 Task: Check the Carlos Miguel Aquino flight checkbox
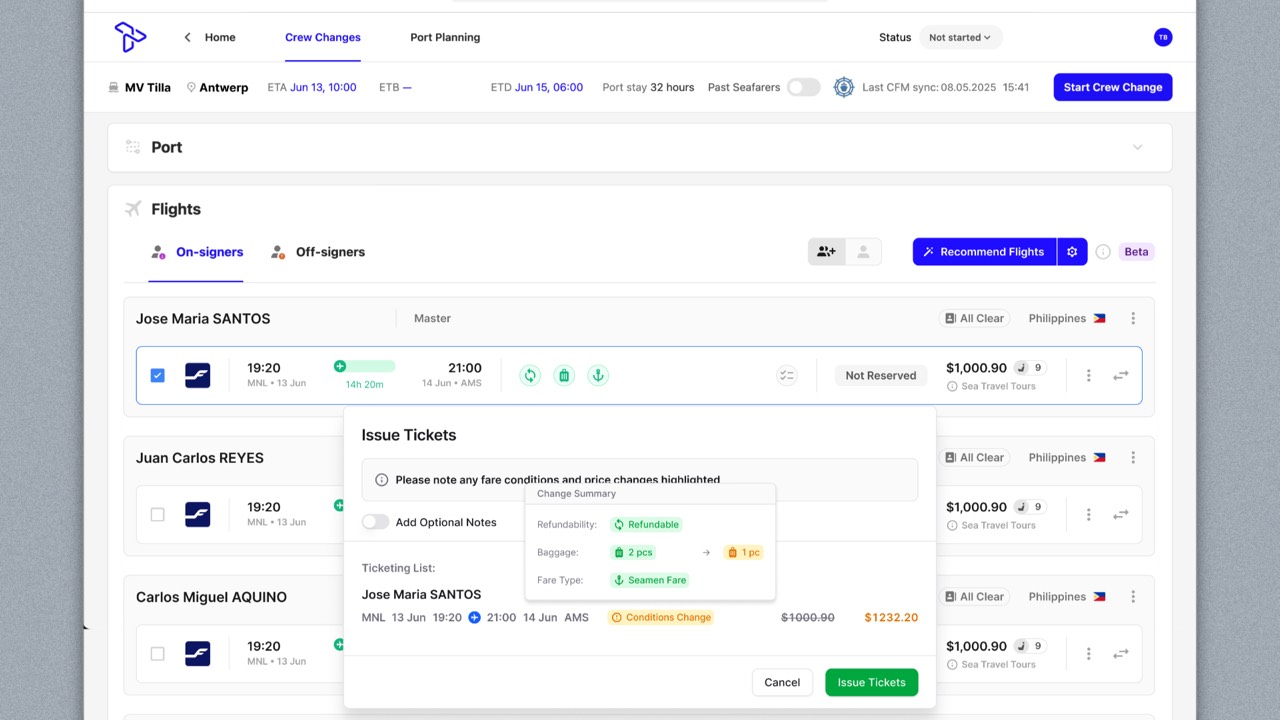tap(157, 654)
